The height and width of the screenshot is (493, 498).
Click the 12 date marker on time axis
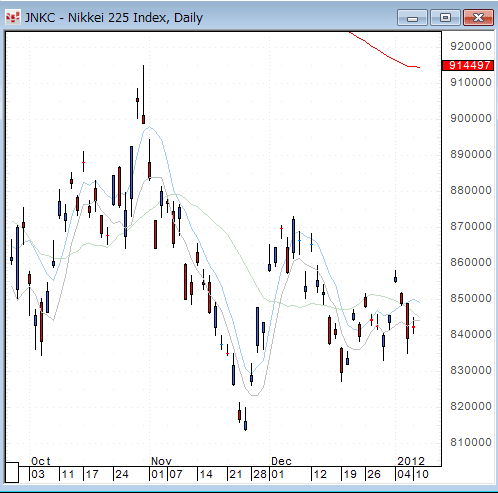(x=320, y=474)
